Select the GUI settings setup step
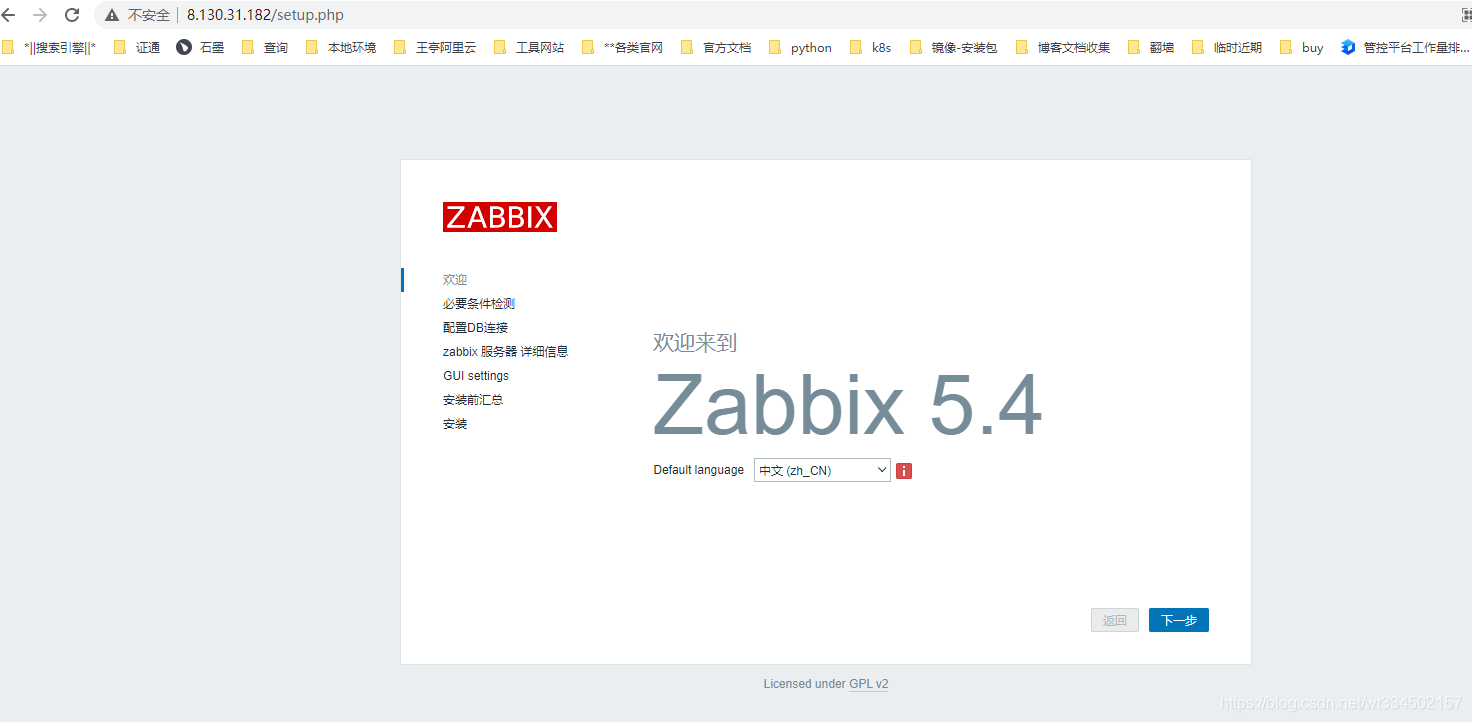 pos(476,376)
